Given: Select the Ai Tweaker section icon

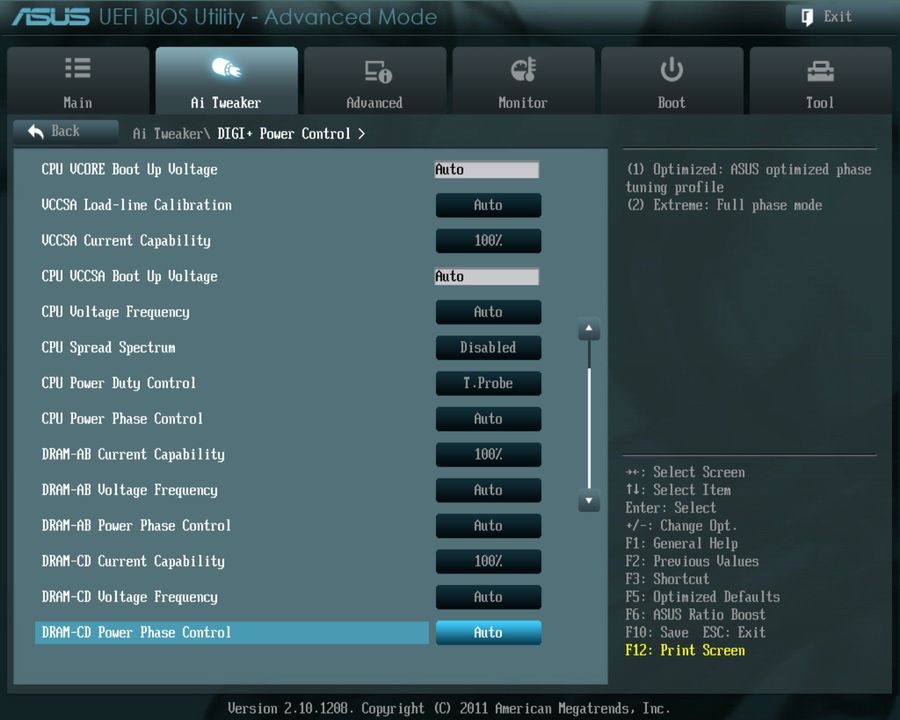Looking at the screenshot, I should (x=227, y=68).
